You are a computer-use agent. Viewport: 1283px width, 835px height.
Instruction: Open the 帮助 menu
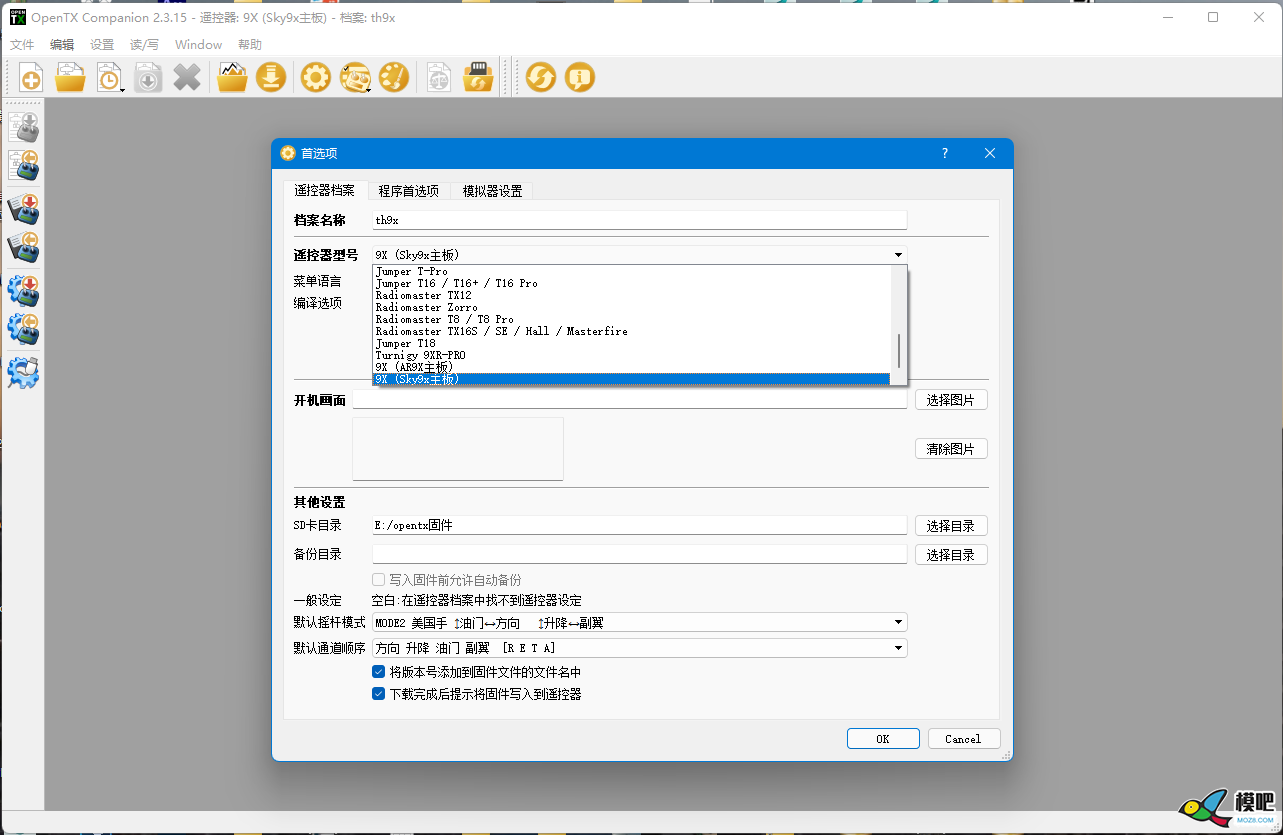[250, 44]
